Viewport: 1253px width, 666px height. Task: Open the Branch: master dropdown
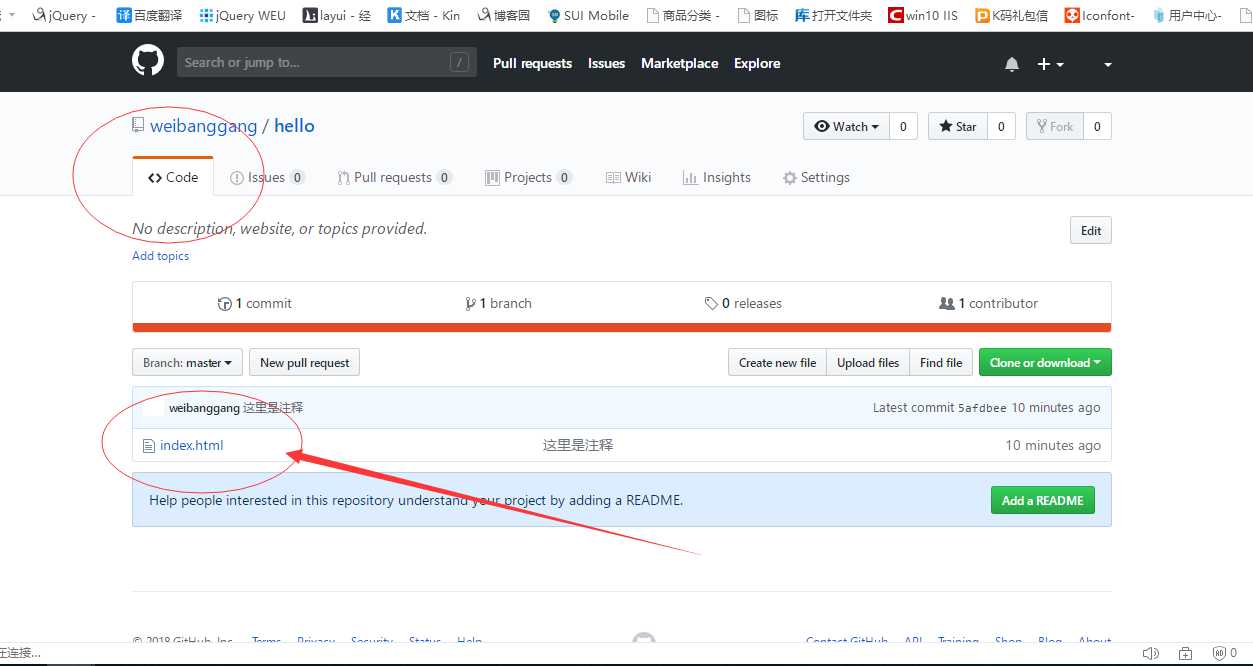coord(187,362)
